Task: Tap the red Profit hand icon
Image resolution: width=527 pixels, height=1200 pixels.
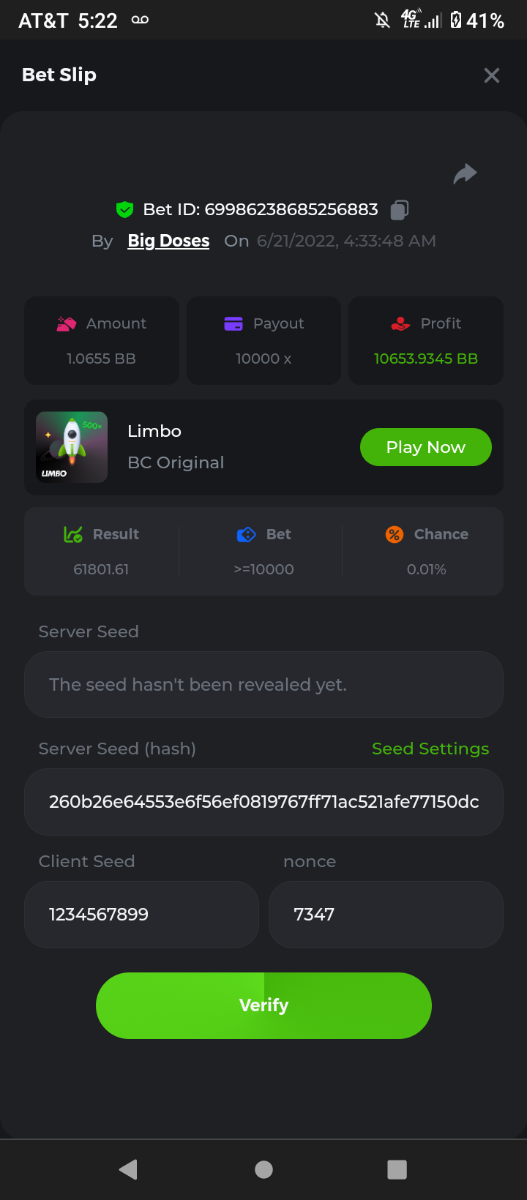Action: pyautogui.click(x=400, y=323)
